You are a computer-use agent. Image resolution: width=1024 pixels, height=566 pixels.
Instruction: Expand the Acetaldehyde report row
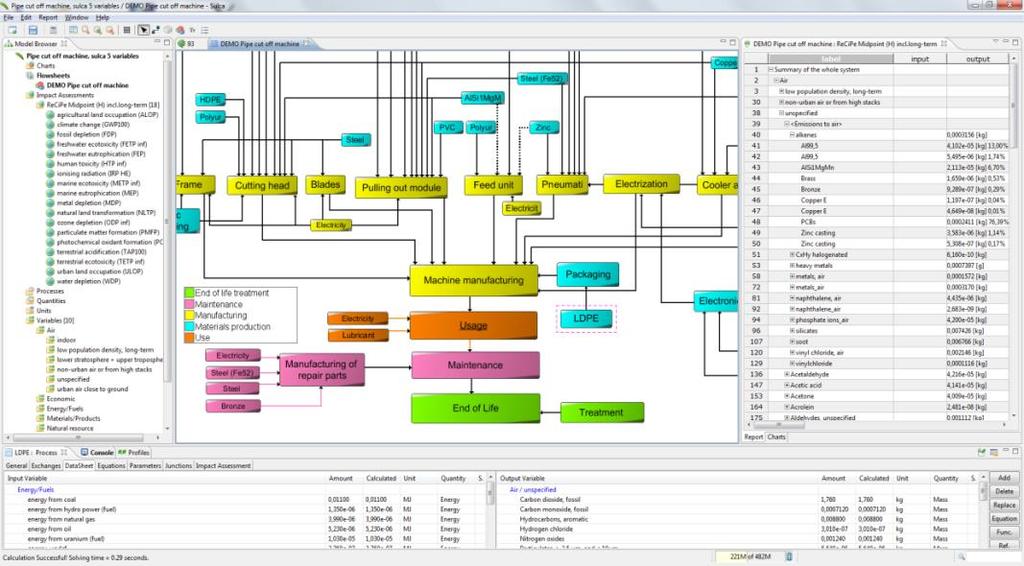point(787,374)
